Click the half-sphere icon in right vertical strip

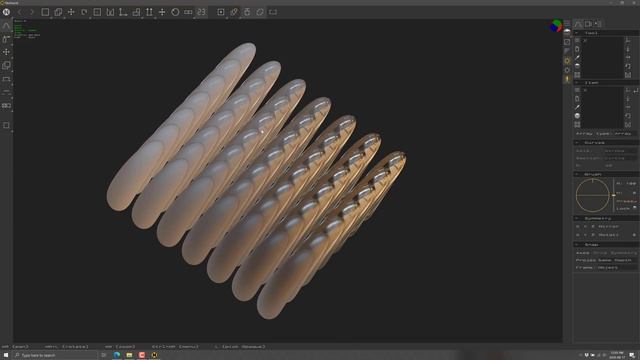tap(567, 32)
